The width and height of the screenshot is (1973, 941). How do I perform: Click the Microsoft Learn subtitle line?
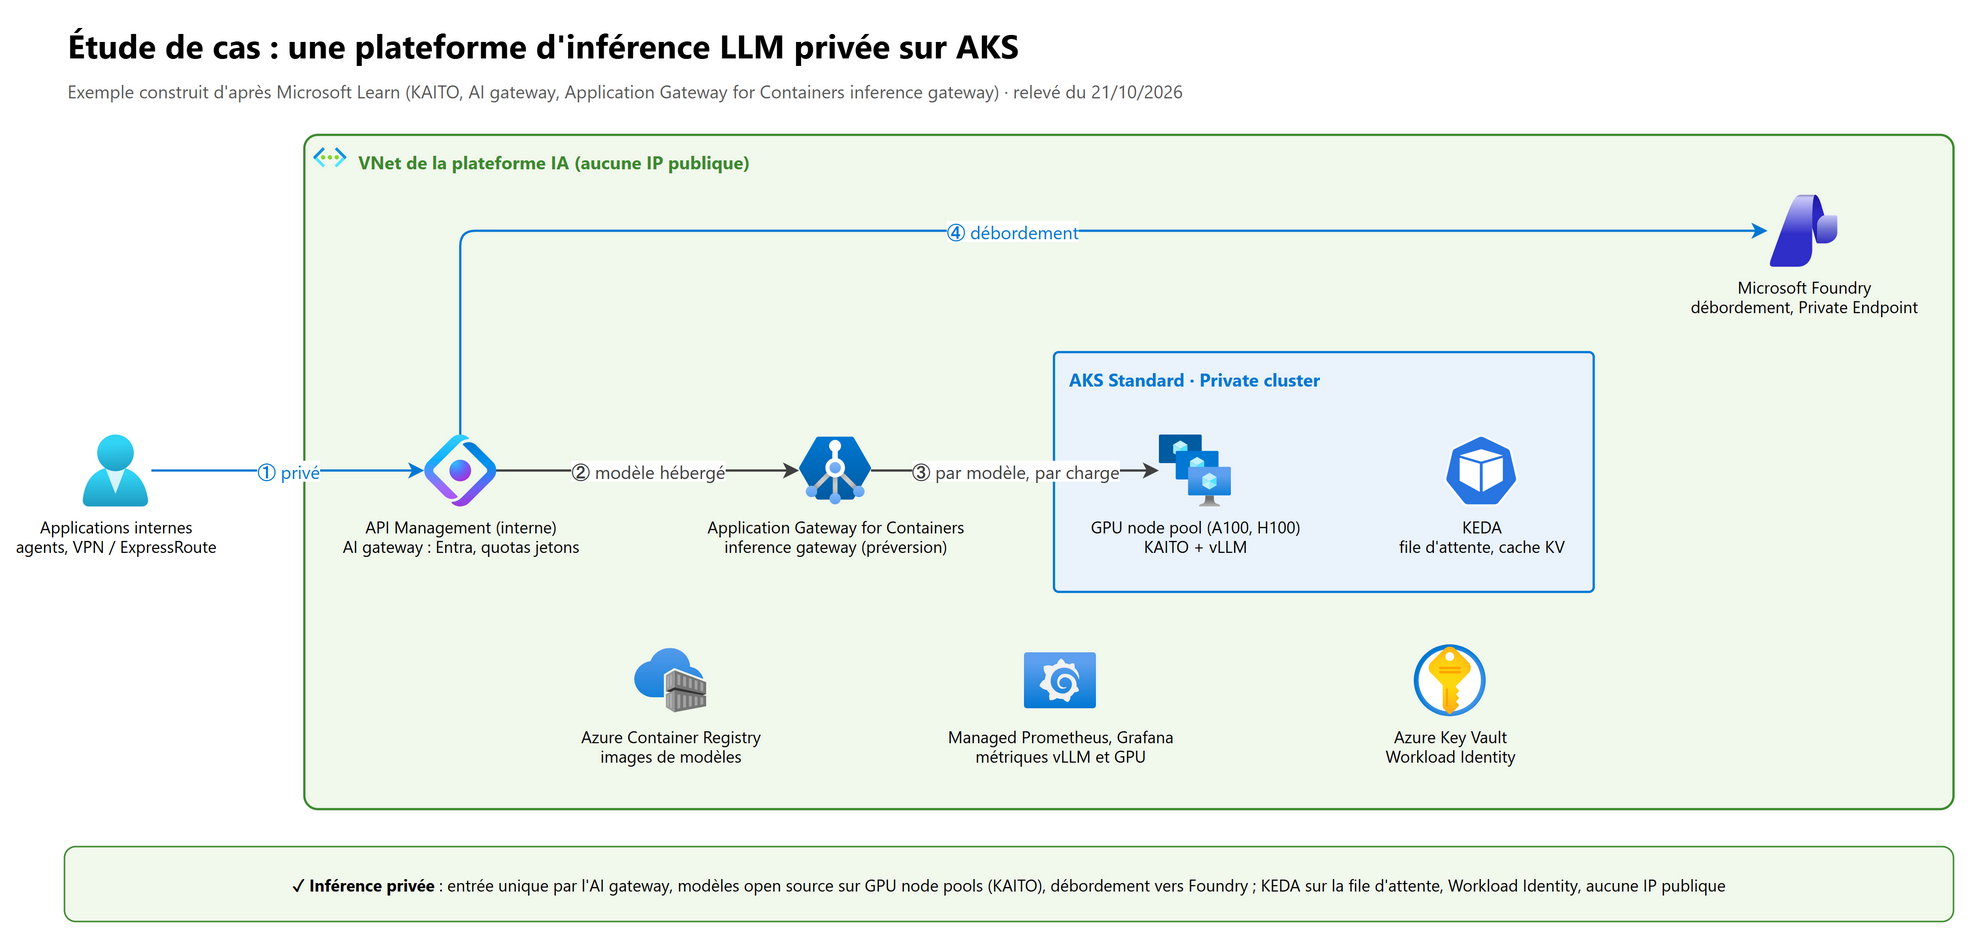point(625,92)
